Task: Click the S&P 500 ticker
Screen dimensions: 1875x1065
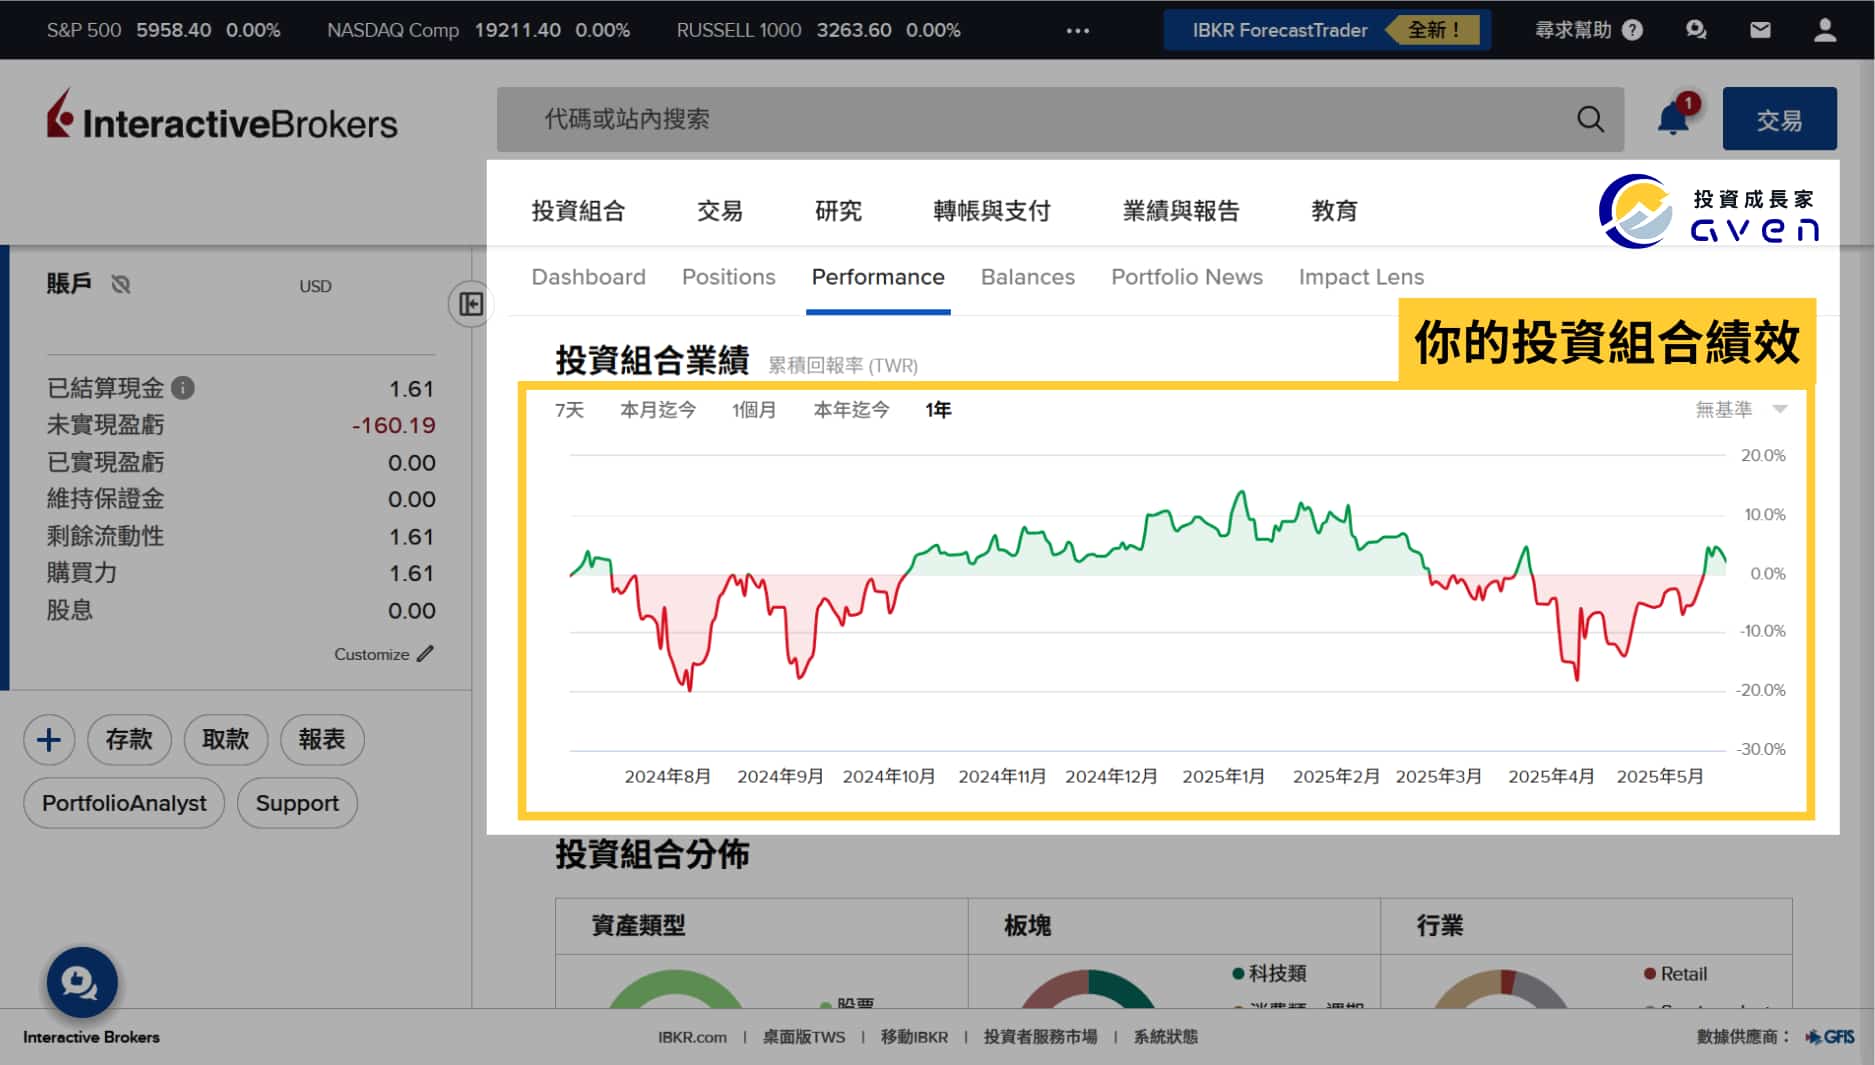Action: coord(163,30)
